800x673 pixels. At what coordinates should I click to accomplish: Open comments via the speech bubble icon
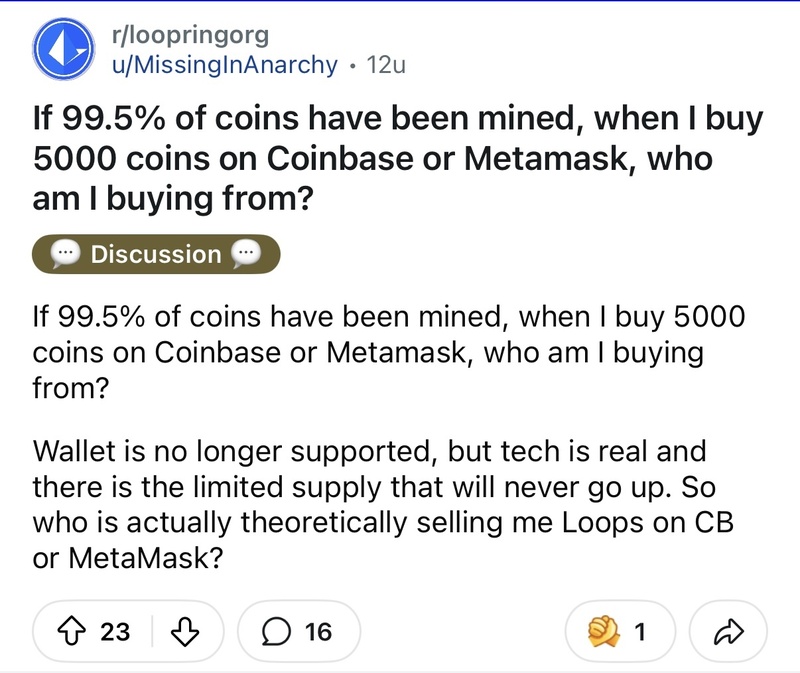(x=276, y=632)
